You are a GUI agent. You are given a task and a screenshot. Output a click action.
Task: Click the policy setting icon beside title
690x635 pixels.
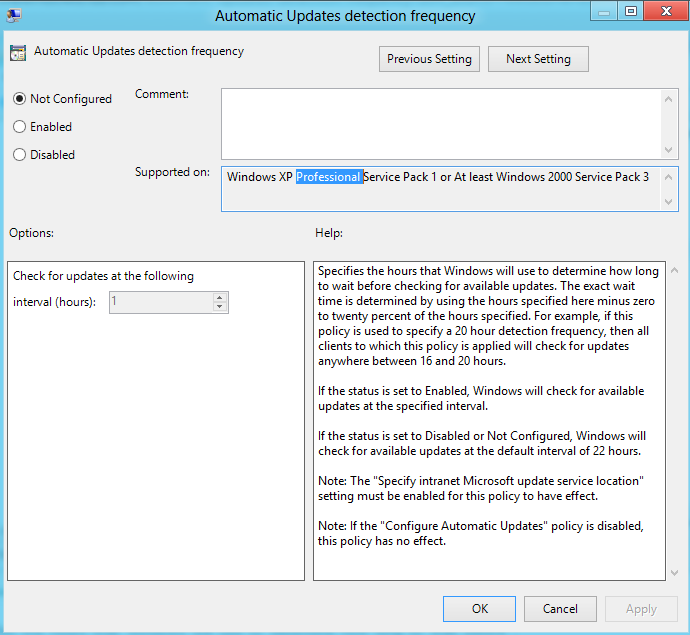18,53
